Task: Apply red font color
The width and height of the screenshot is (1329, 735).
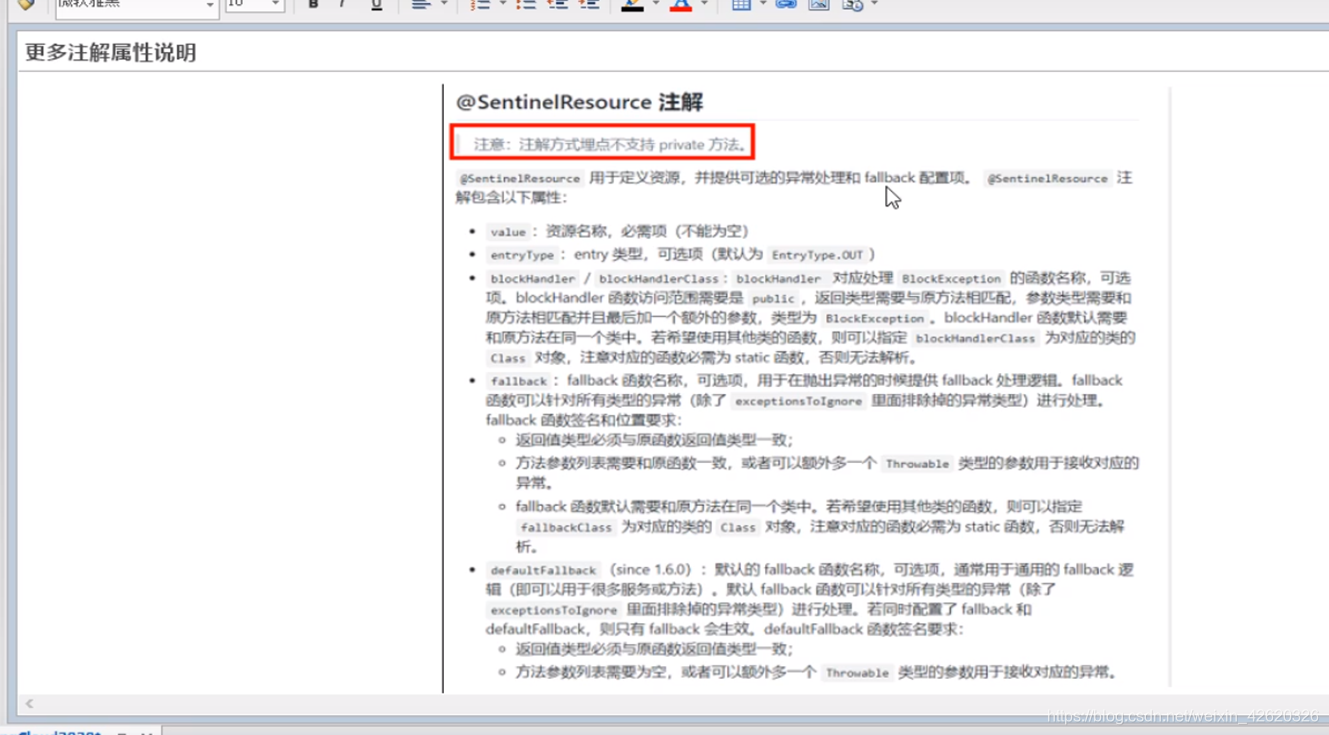Action: click(x=681, y=4)
